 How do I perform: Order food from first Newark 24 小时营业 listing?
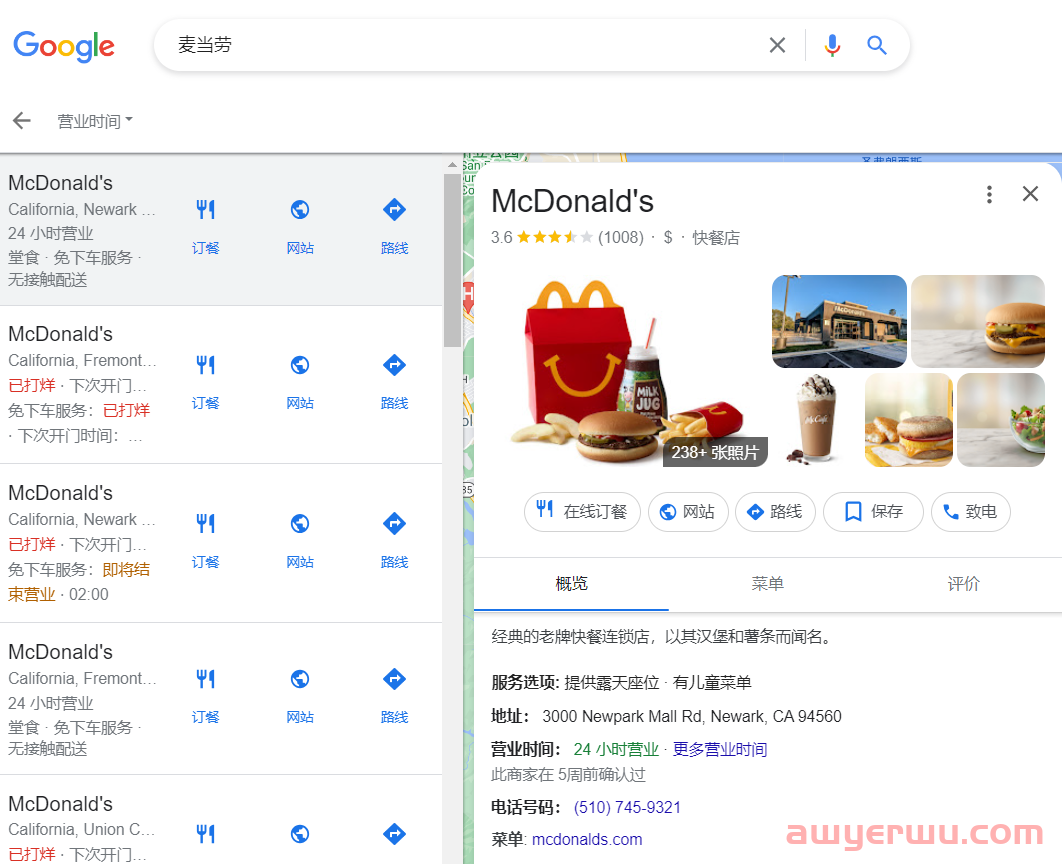pos(205,226)
